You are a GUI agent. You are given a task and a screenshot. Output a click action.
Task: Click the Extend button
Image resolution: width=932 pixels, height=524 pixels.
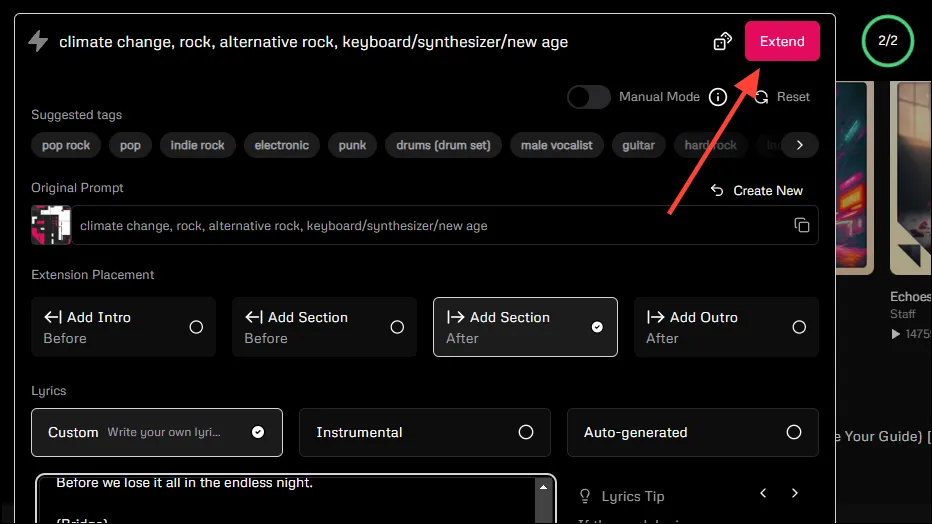click(782, 41)
